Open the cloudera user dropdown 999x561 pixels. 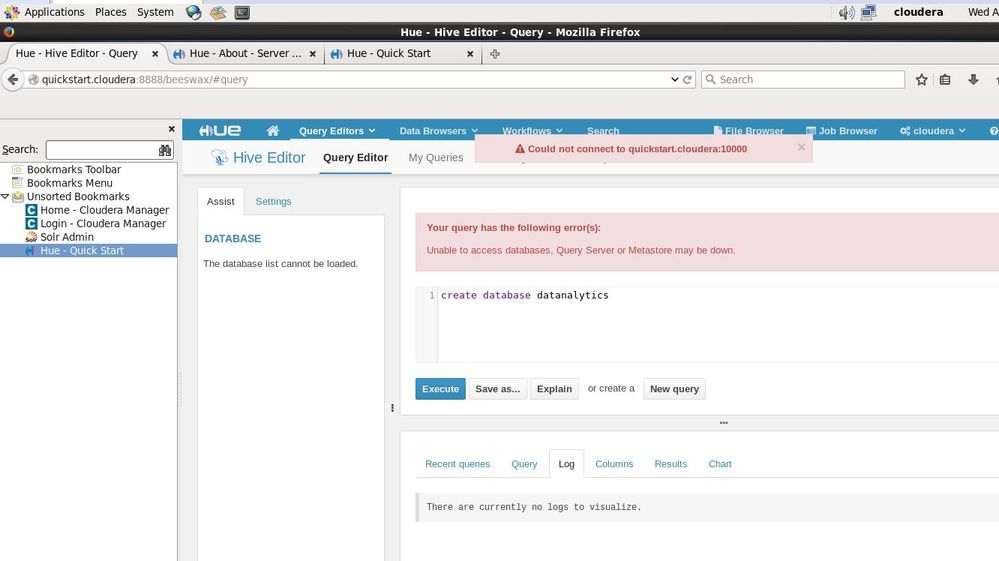click(933, 131)
